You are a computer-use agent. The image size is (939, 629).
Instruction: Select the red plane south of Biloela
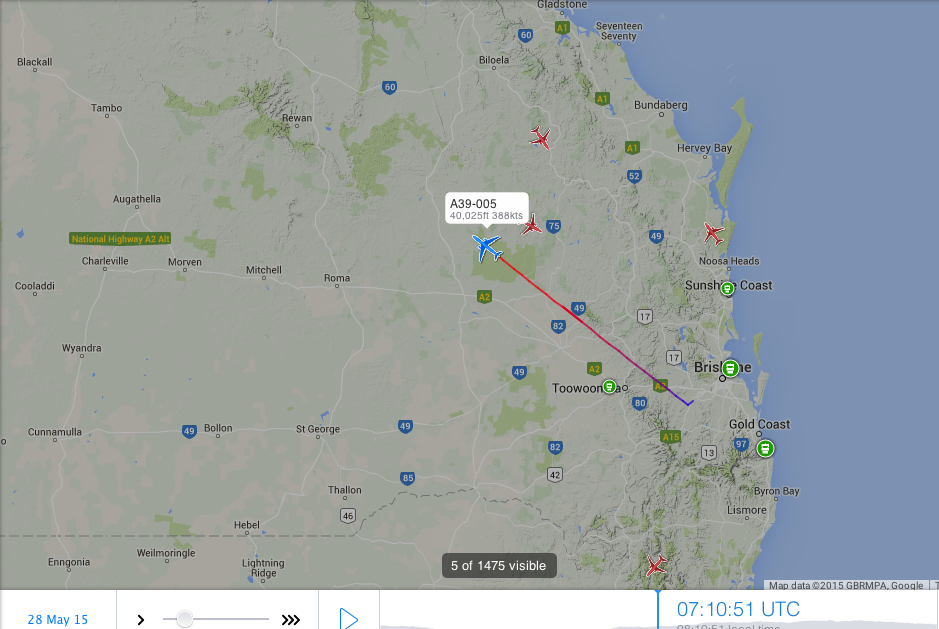540,138
